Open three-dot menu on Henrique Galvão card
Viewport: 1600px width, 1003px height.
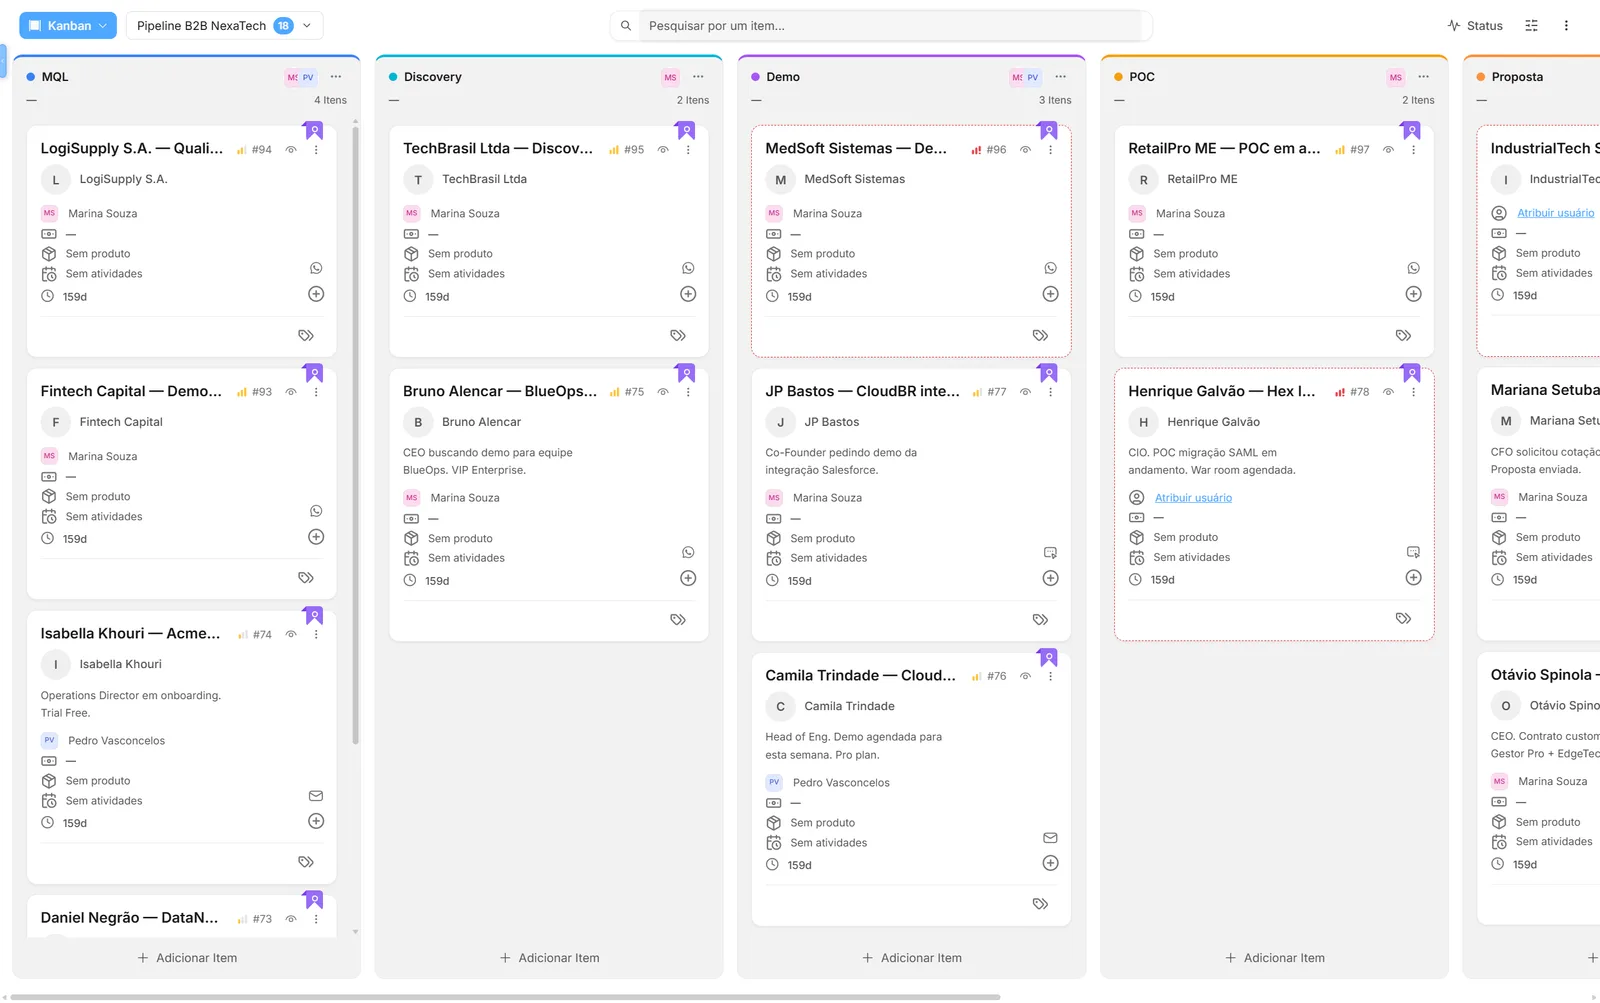click(x=1413, y=392)
